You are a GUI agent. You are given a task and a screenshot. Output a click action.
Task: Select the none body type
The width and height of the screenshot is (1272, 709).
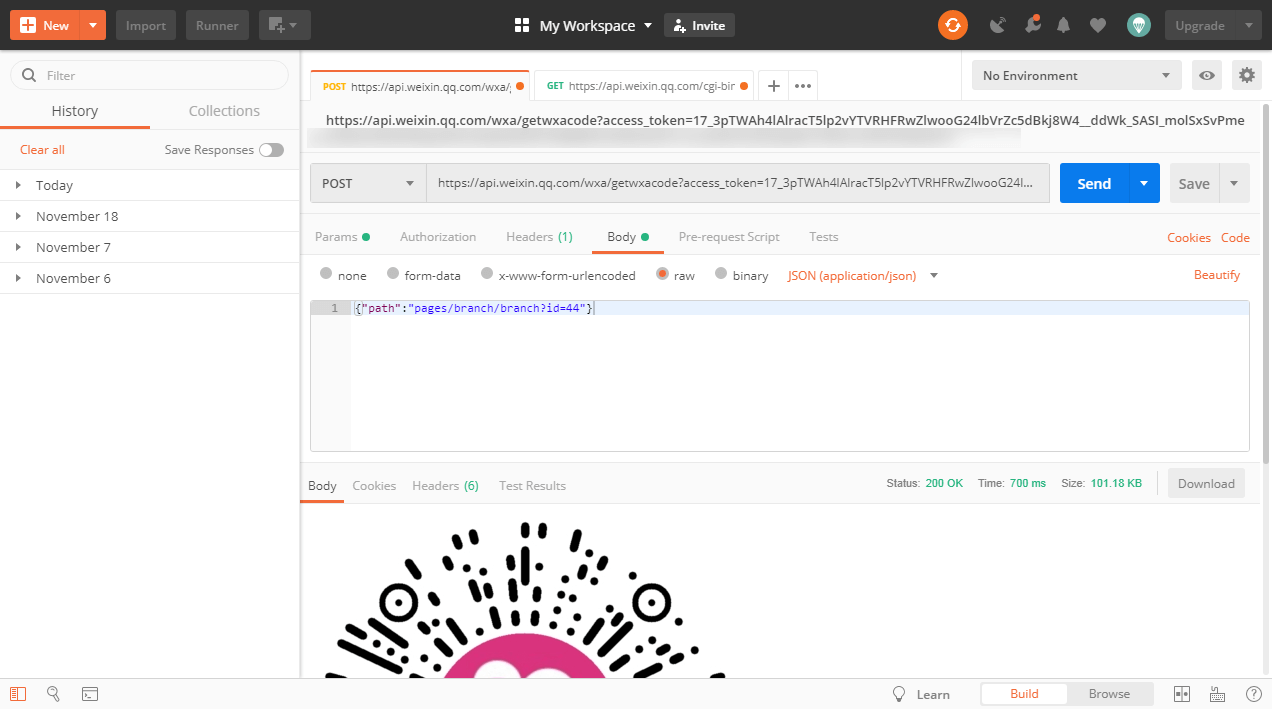pyautogui.click(x=326, y=274)
